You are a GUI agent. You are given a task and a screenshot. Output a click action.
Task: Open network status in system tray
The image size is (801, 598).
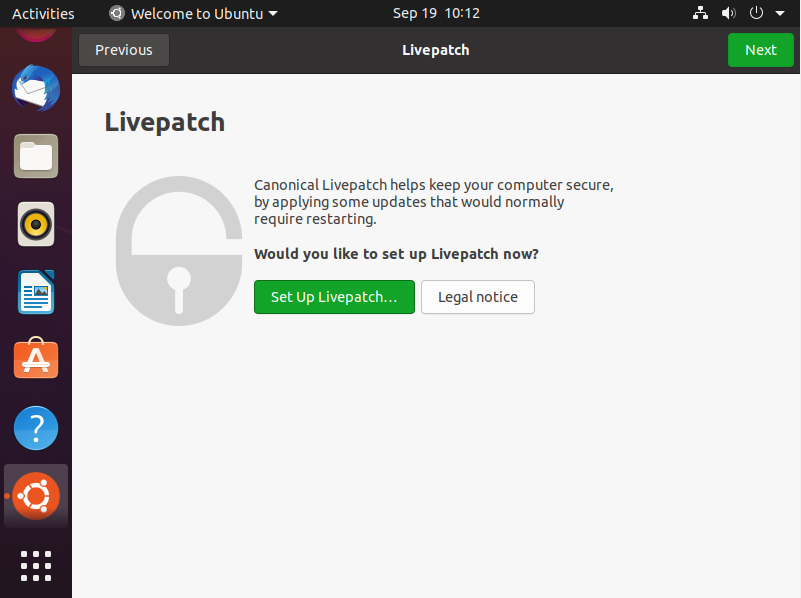tap(700, 13)
